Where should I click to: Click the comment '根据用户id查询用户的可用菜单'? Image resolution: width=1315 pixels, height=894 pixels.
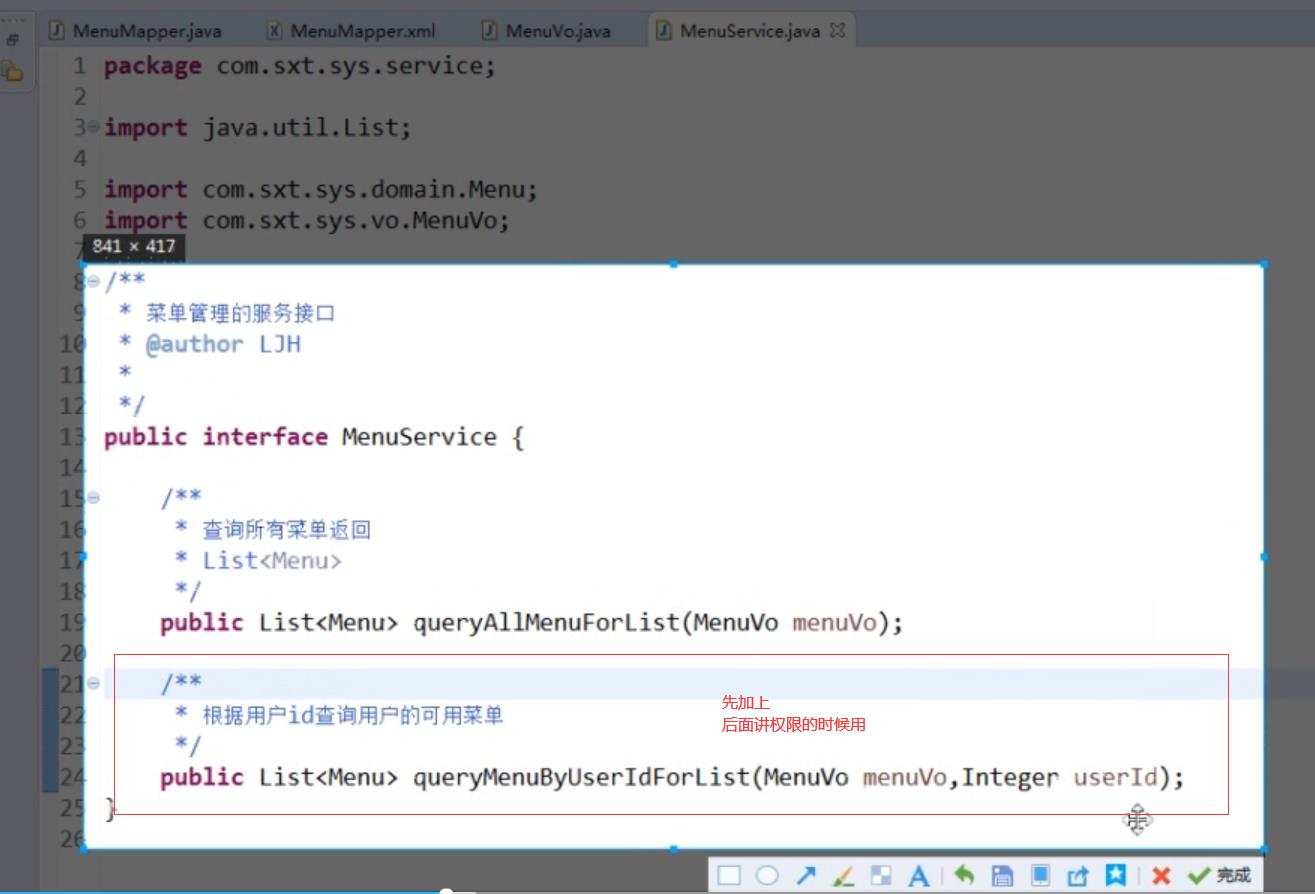click(352, 715)
